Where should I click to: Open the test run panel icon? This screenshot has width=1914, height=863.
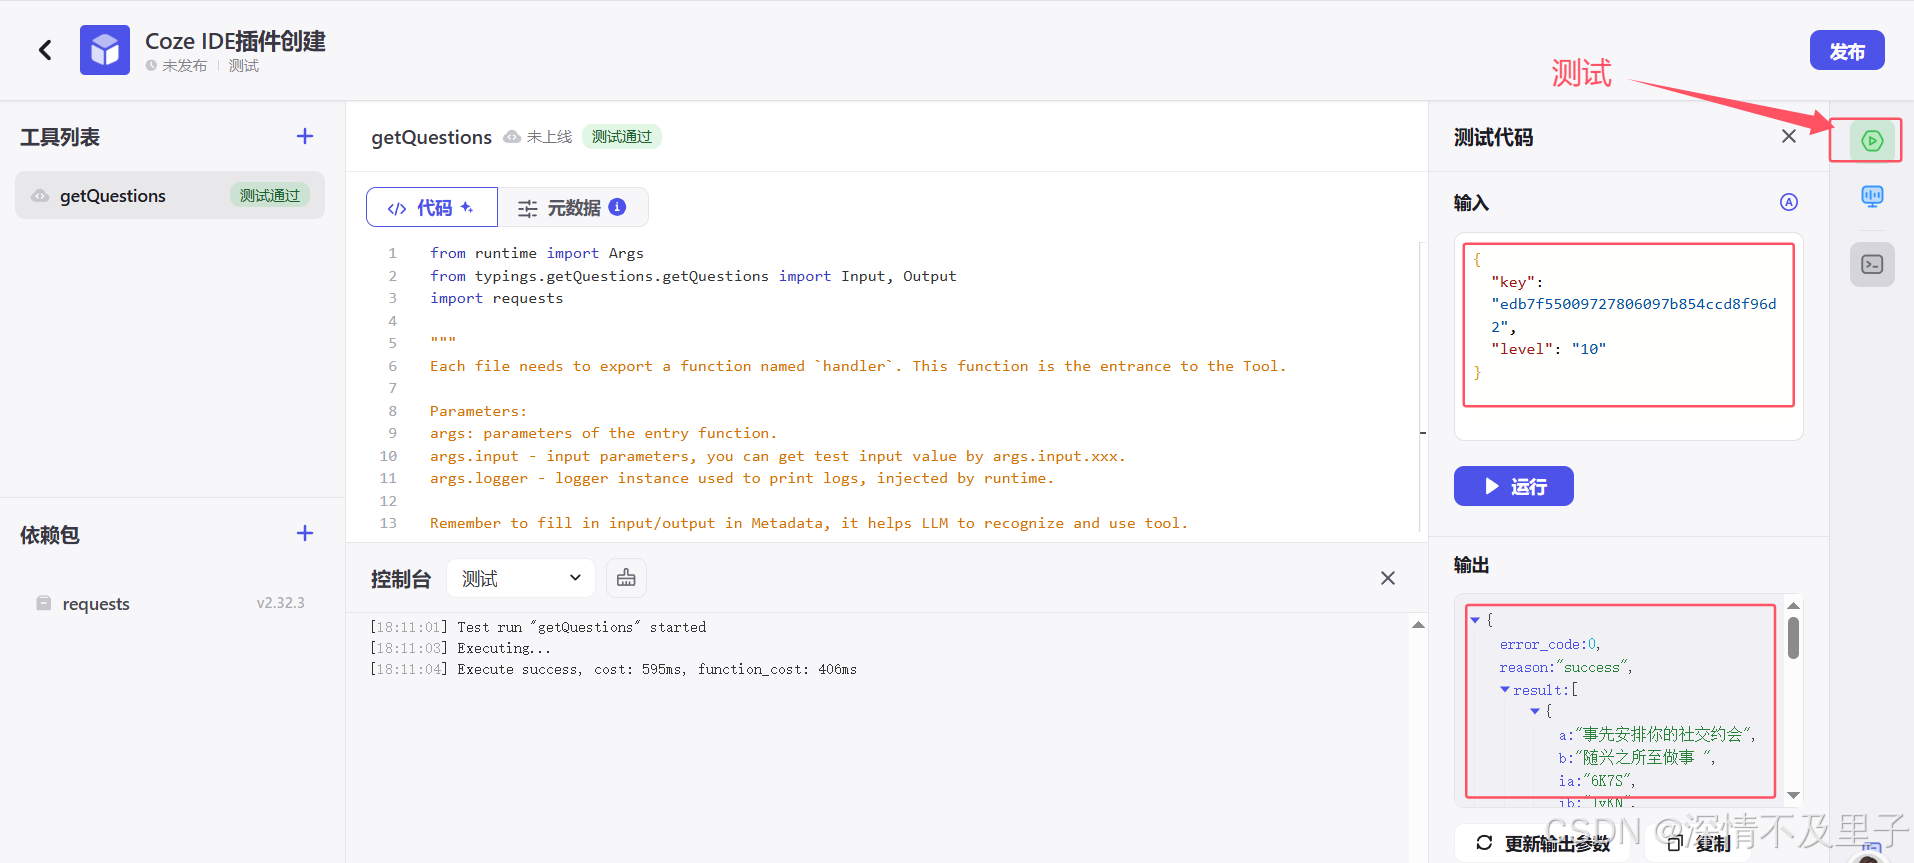(x=1872, y=141)
